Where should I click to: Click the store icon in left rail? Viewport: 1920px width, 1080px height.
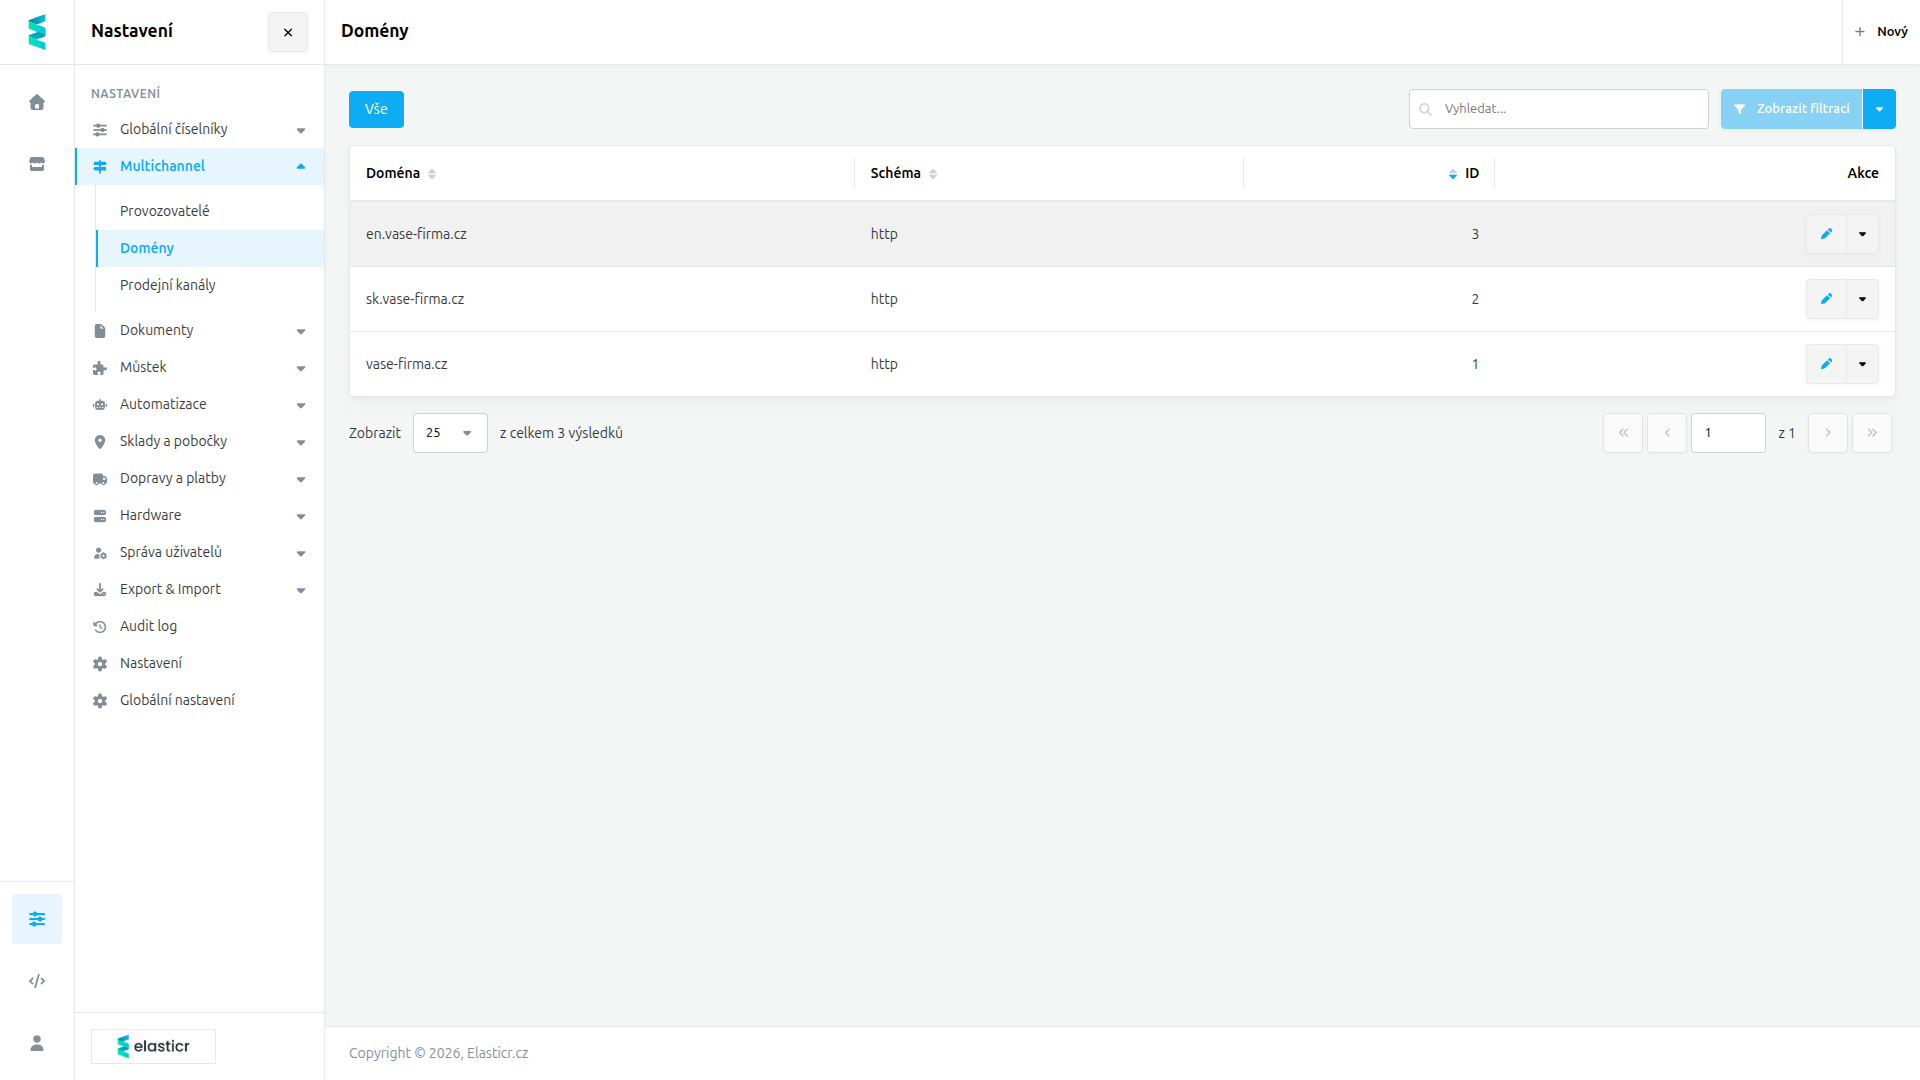[37, 164]
